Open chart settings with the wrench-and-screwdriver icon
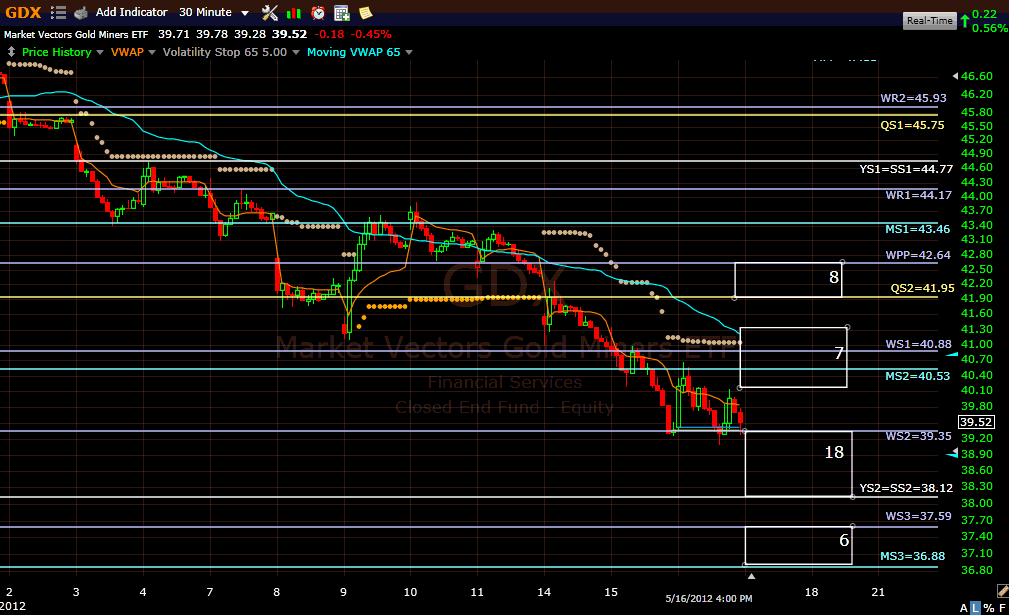Image resolution: width=1009 pixels, height=615 pixels. (270, 13)
